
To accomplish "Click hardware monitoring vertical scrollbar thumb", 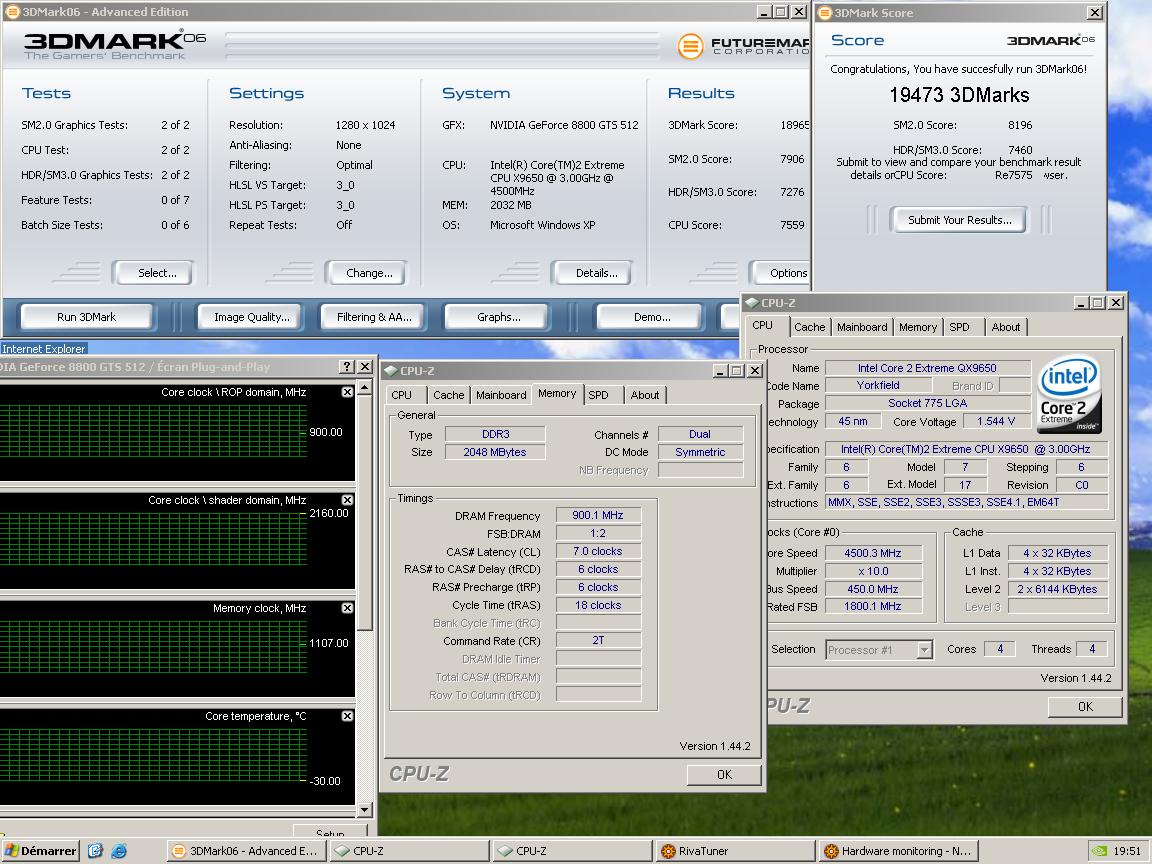I will (364, 513).
